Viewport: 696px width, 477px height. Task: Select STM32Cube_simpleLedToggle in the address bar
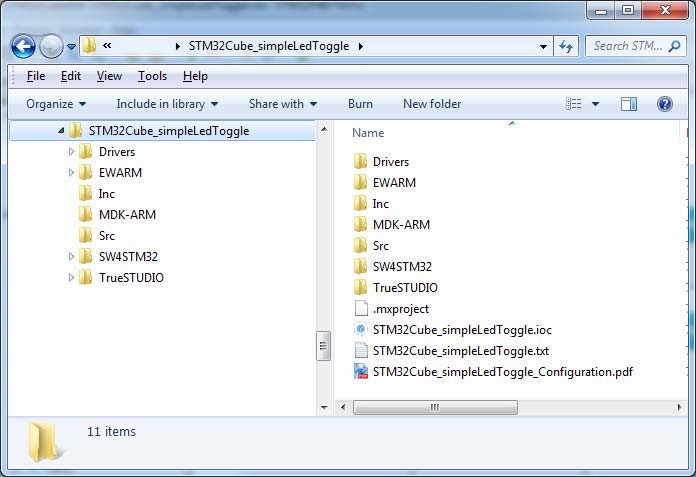[x=269, y=46]
